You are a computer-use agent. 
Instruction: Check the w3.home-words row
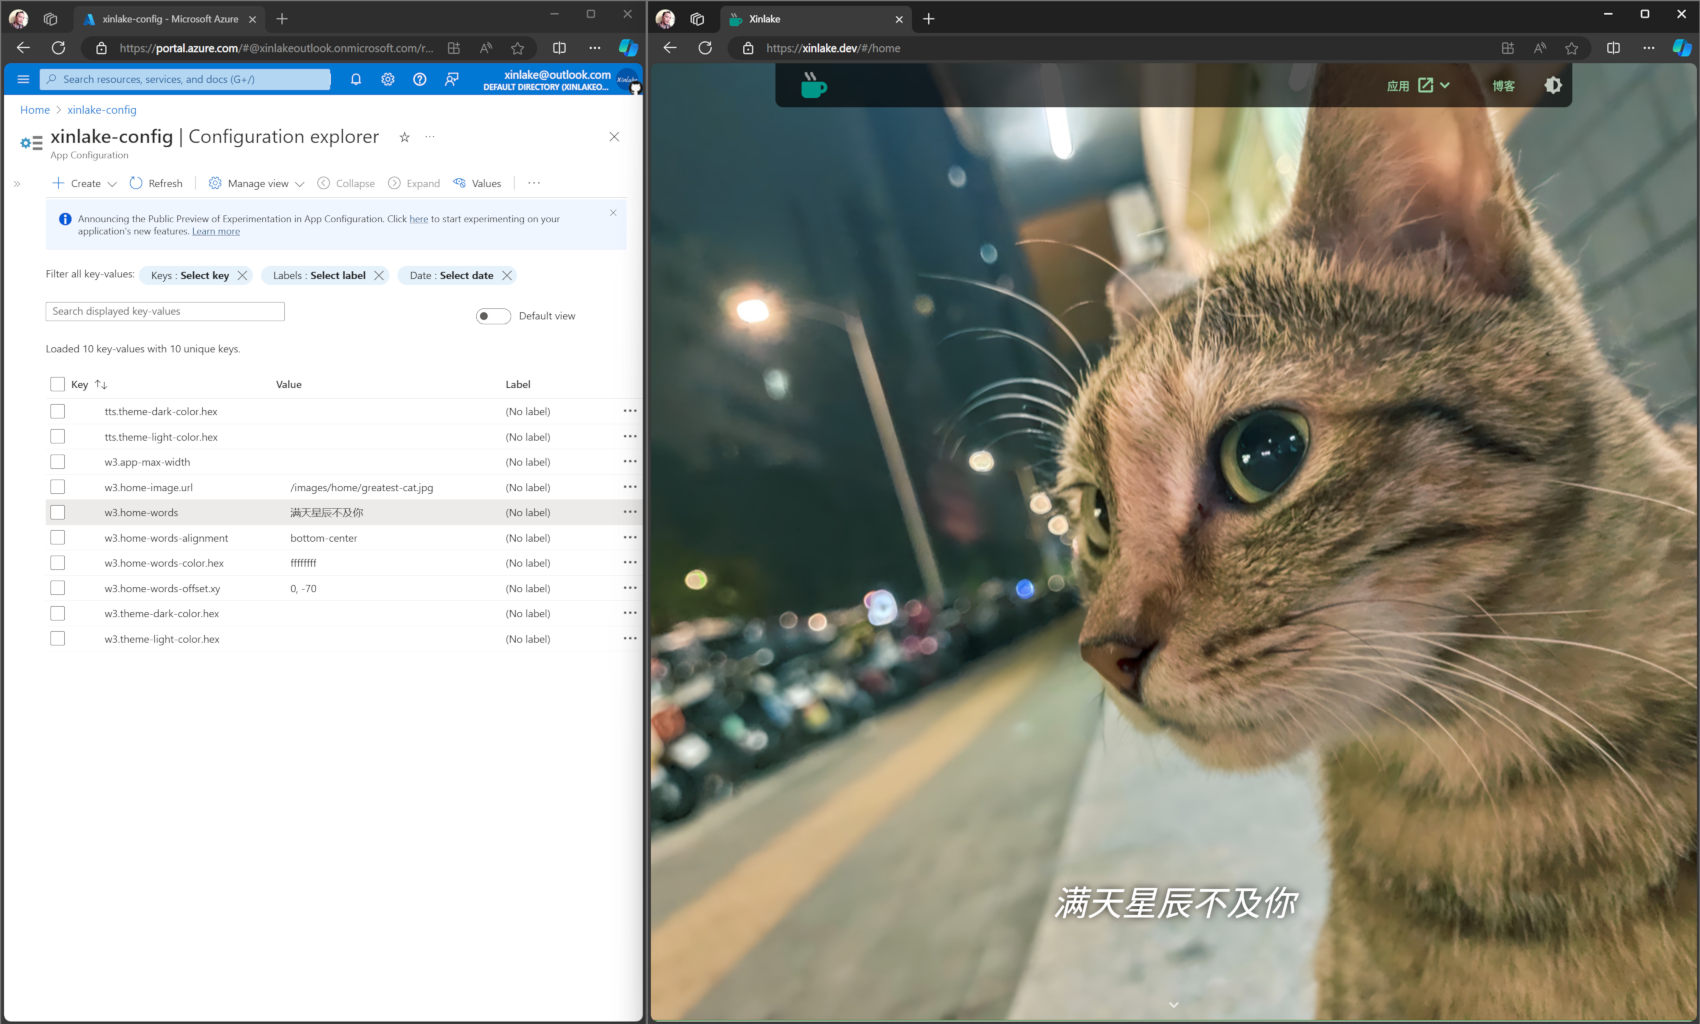[57, 512]
